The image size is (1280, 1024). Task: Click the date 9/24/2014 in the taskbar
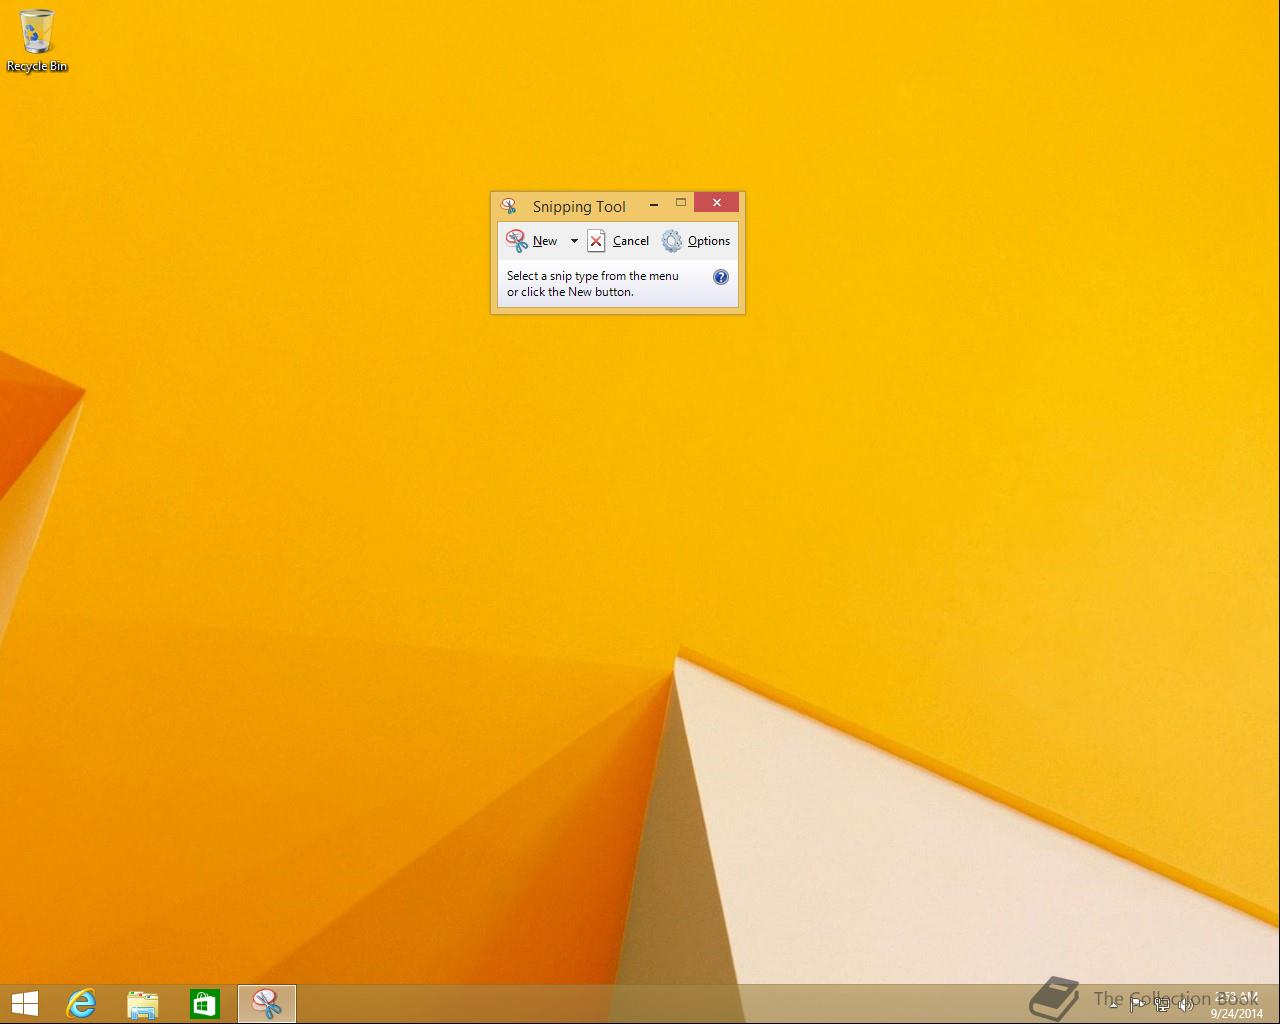1237,1013
